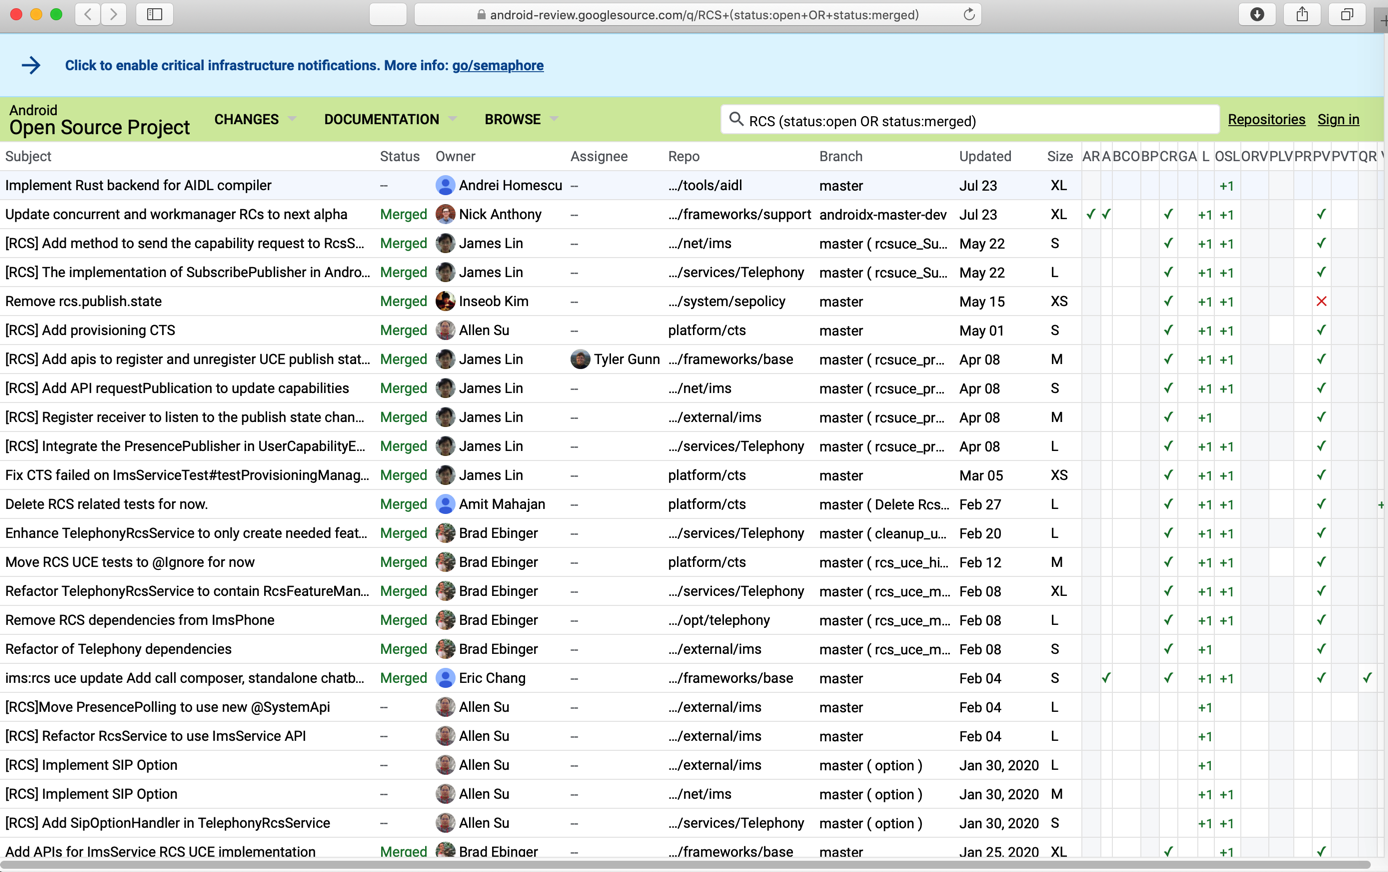
Task: Open the Safari share button
Action: click(1302, 14)
